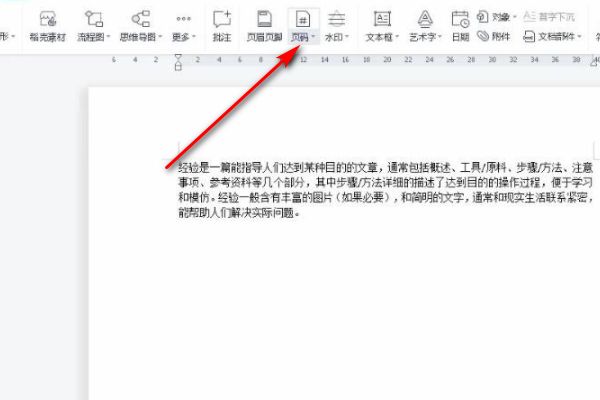Click ruler number 20

click(x=387, y=59)
